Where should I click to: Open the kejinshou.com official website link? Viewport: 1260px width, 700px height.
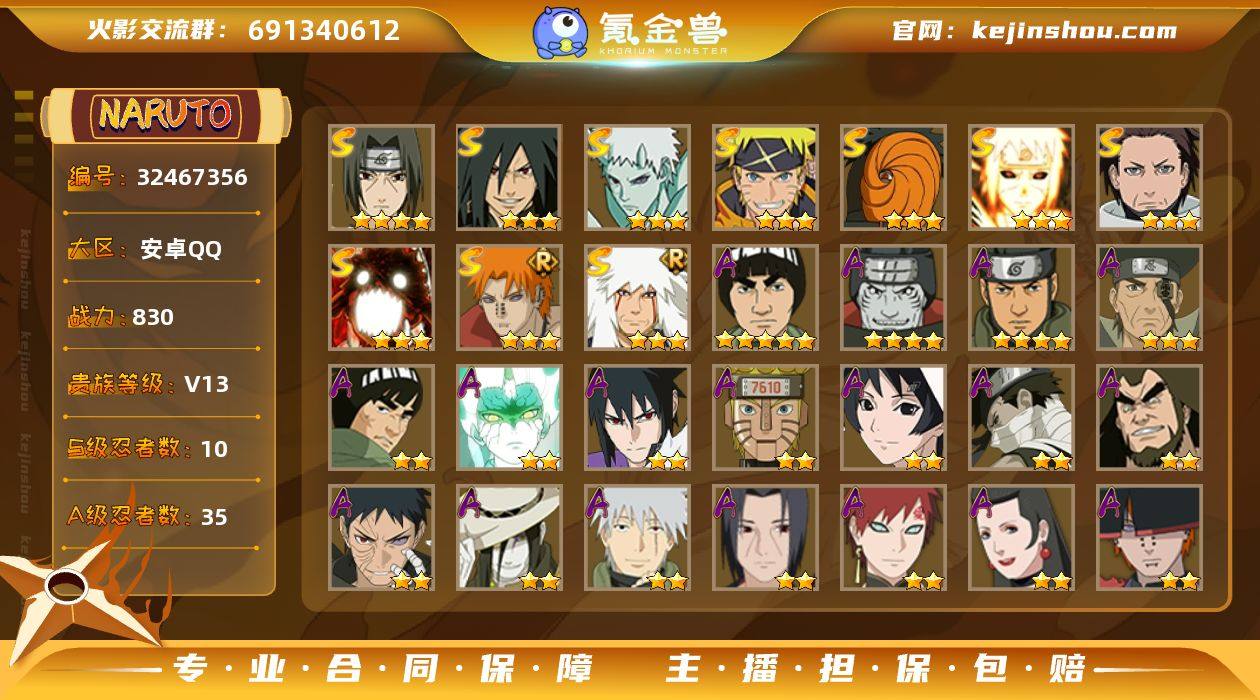1074,30
